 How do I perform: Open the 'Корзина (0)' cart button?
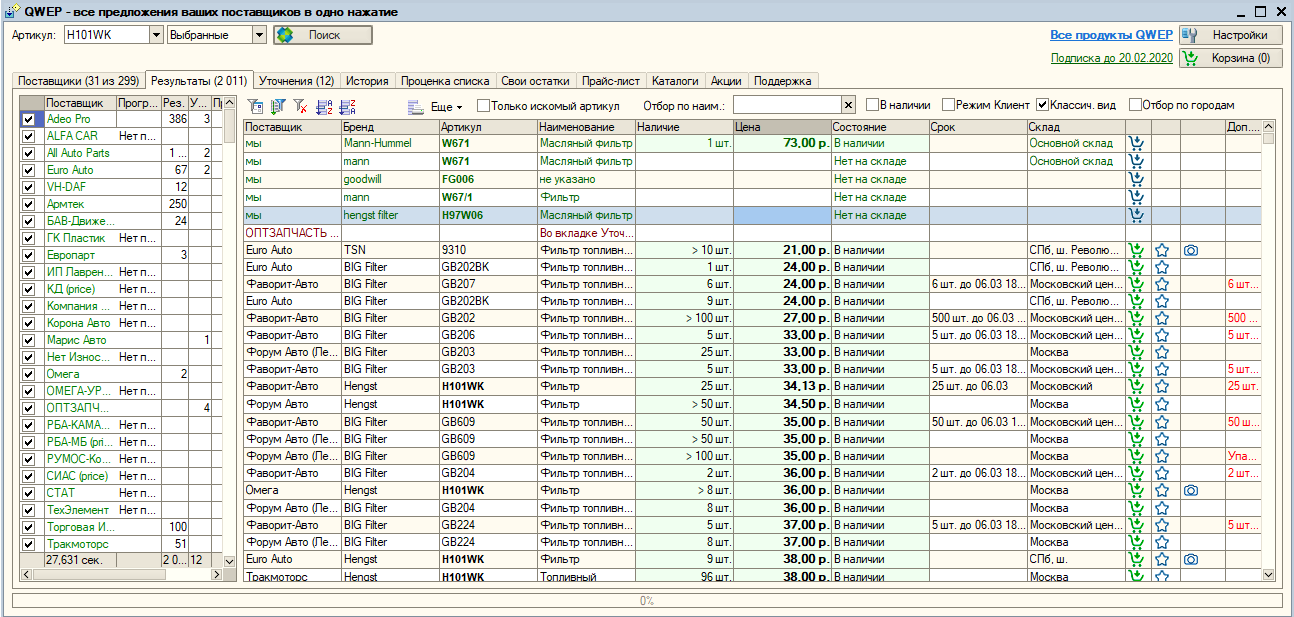tap(1231, 58)
